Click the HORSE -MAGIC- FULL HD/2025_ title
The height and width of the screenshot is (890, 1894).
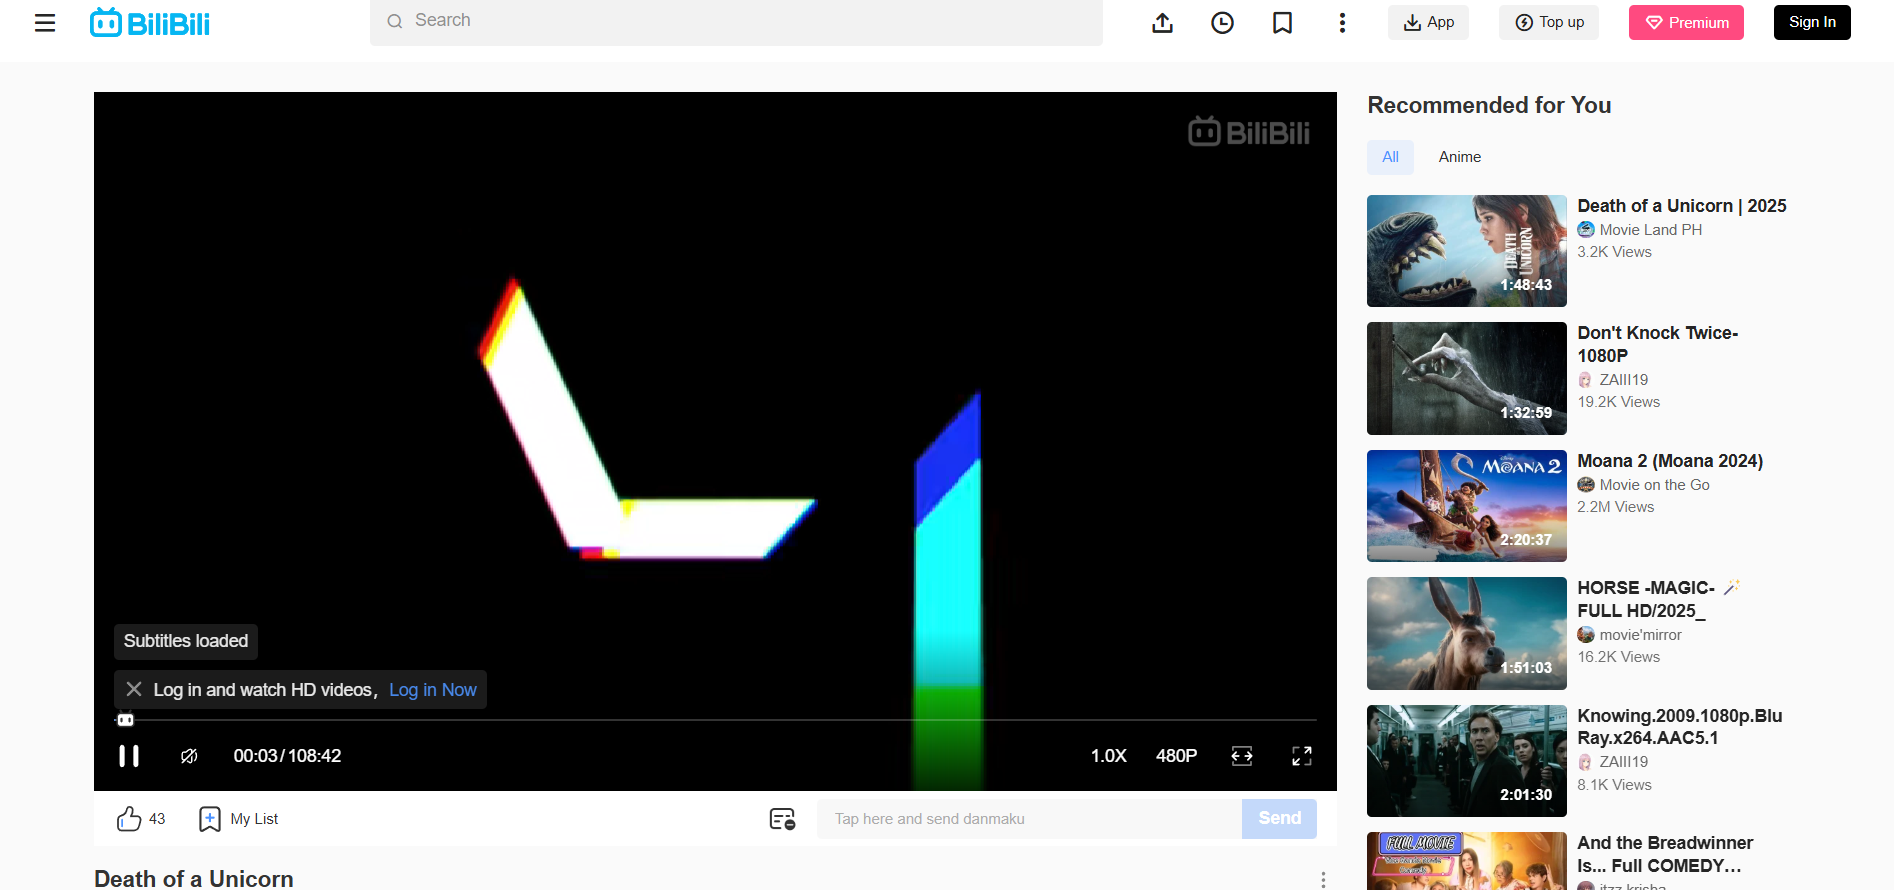pos(1659,599)
